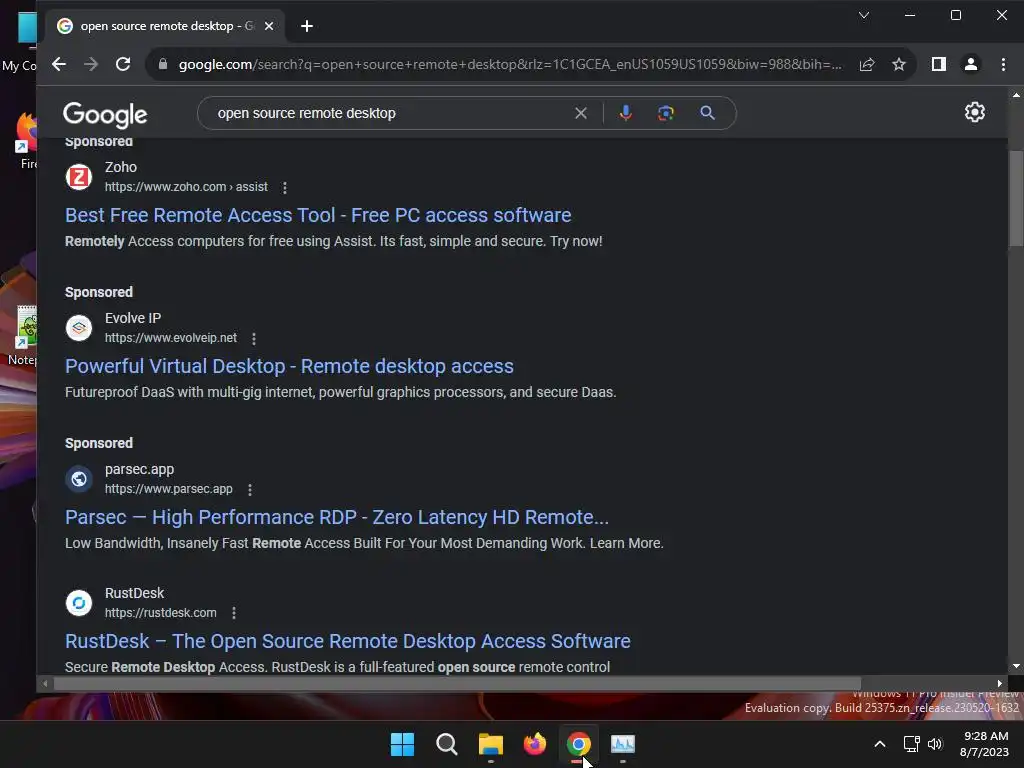Click the scroll right arrow

click(999, 683)
